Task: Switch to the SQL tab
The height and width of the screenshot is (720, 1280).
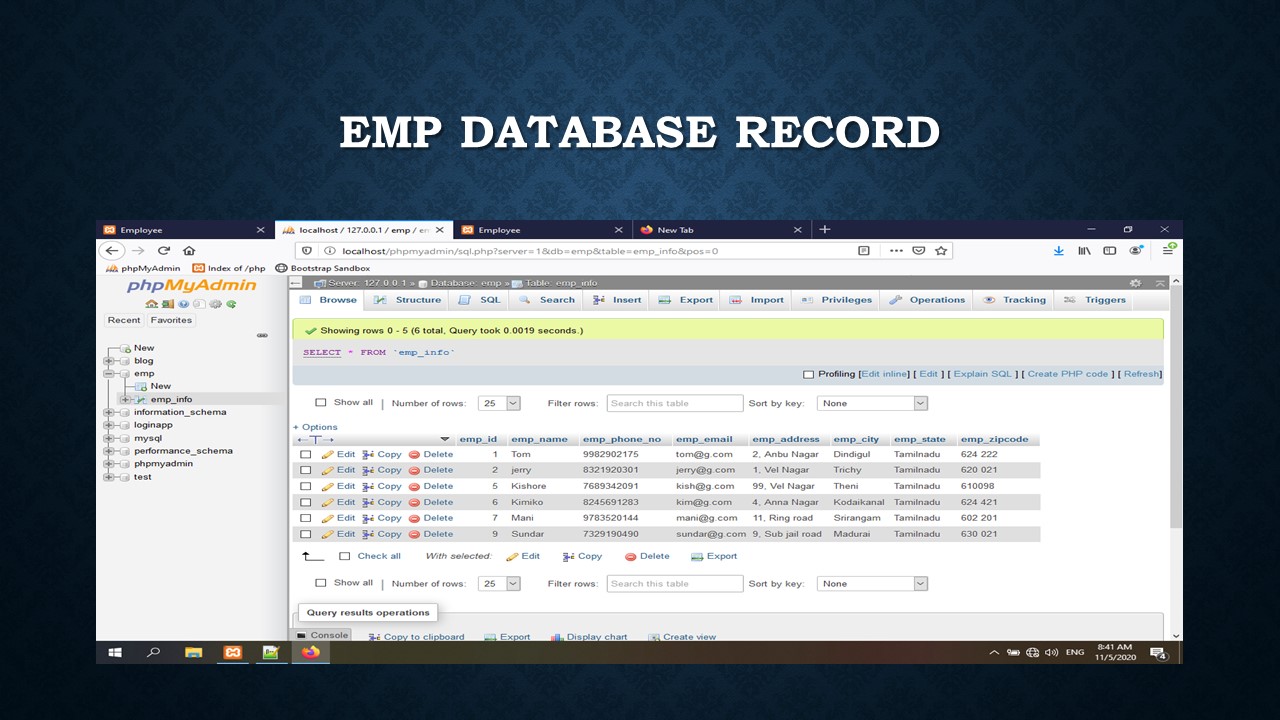Action: tap(480, 300)
